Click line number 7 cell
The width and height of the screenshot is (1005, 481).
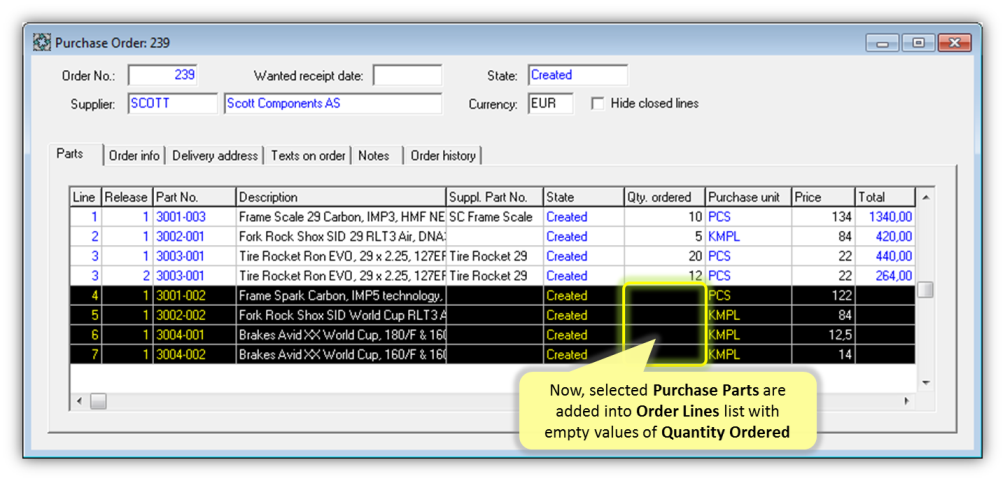click(x=86, y=355)
